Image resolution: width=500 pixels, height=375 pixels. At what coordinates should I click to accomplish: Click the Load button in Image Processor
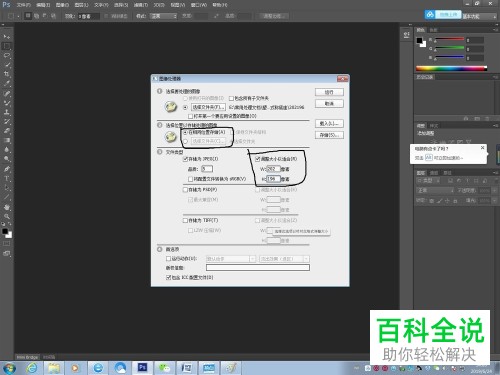click(329, 123)
